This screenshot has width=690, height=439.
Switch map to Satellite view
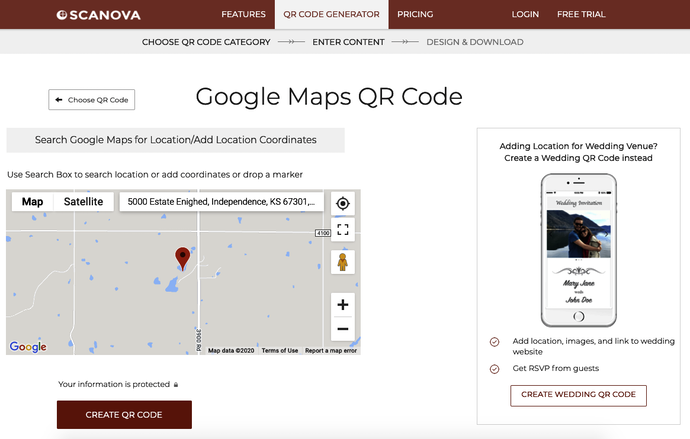84,202
